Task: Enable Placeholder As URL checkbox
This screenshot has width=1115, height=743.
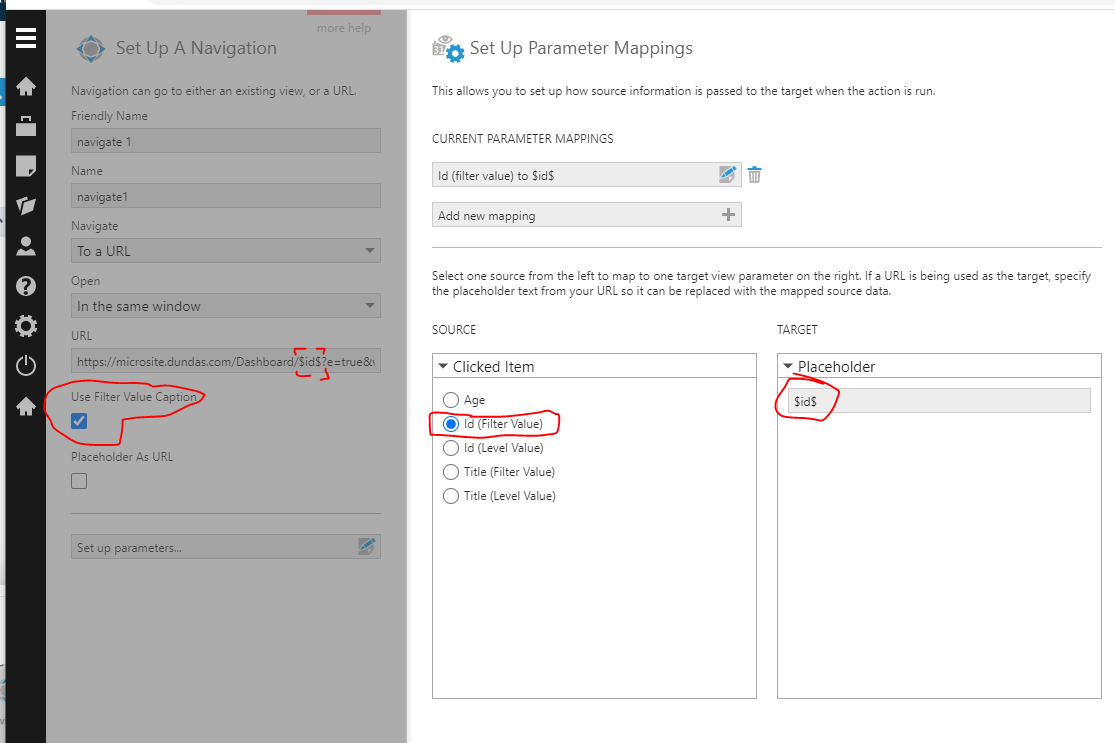Action: pyautogui.click(x=79, y=481)
